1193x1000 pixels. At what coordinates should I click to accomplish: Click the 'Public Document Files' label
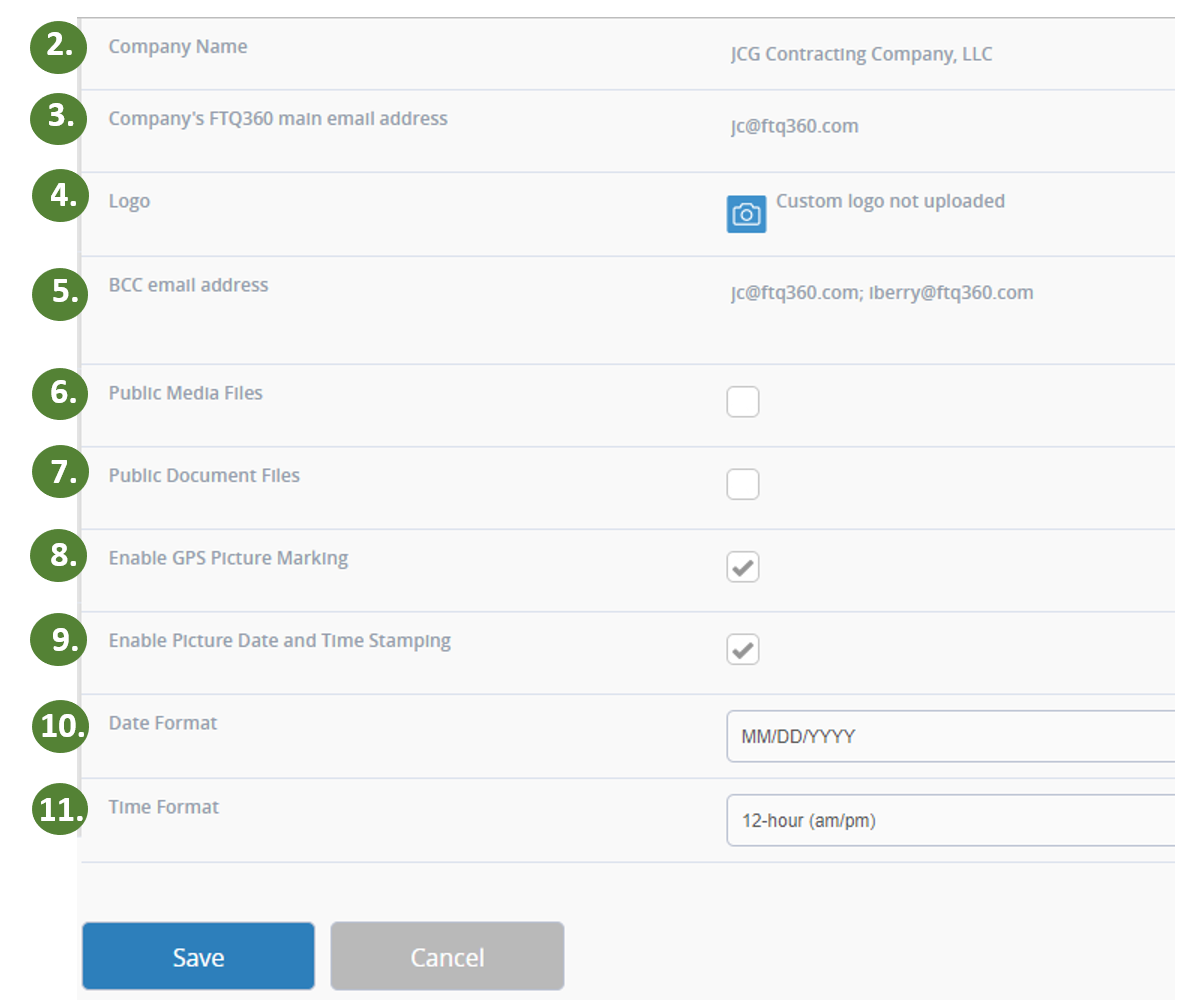coord(204,476)
